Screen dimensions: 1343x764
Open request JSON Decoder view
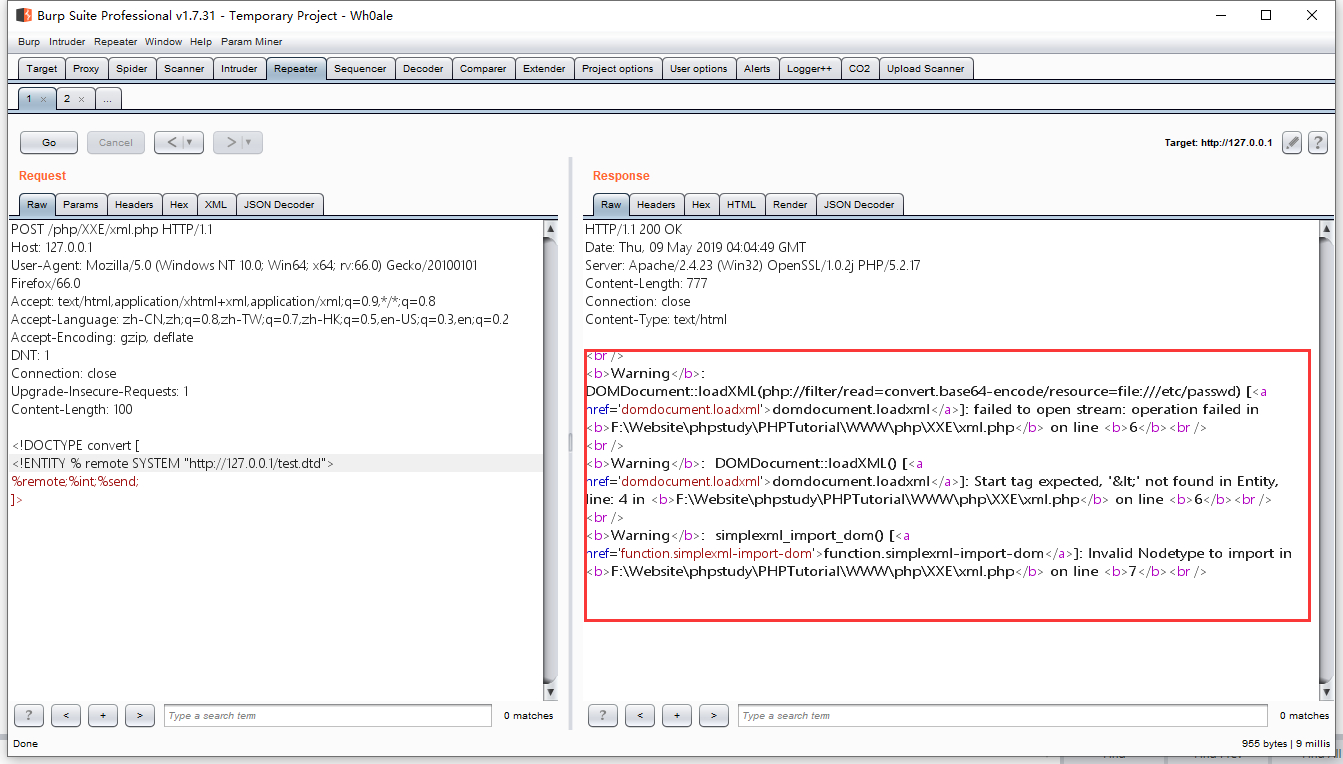point(279,204)
